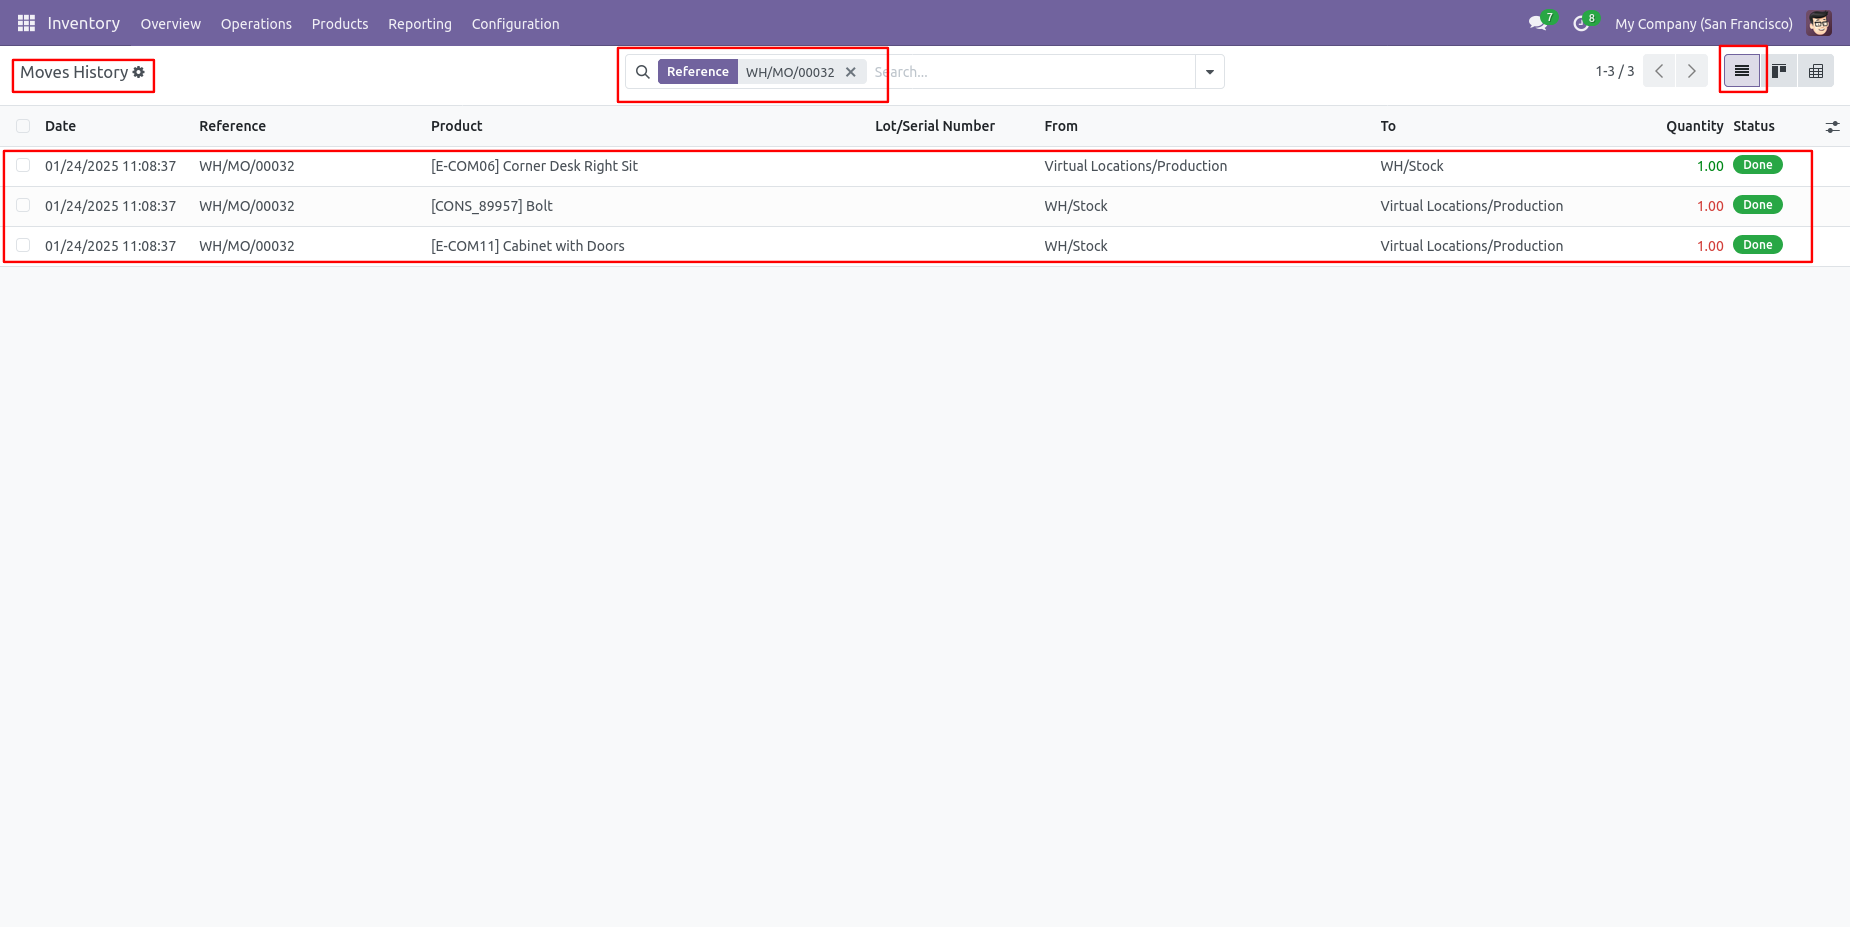Sort by the Reference column header
1850x927 pixels.
(232, 126)
